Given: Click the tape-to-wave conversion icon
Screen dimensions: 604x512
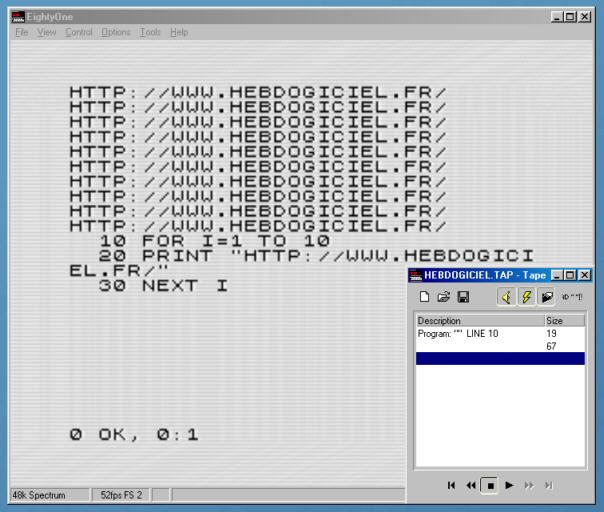Looking at the screenshot, I should 572,297.
